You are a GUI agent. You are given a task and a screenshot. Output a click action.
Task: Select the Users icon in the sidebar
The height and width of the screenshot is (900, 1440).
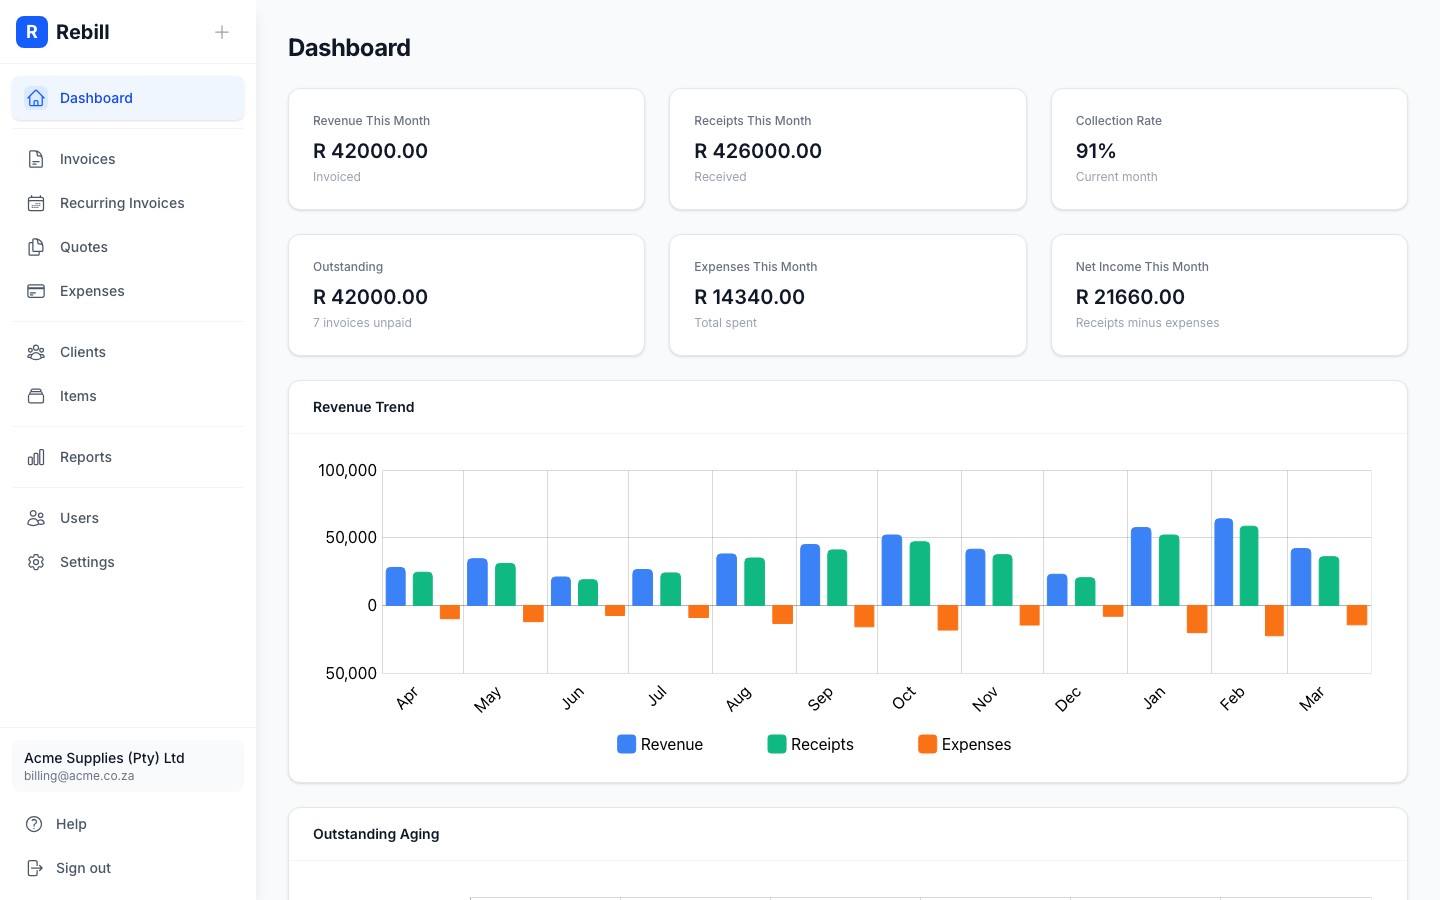tap(36, 518)
